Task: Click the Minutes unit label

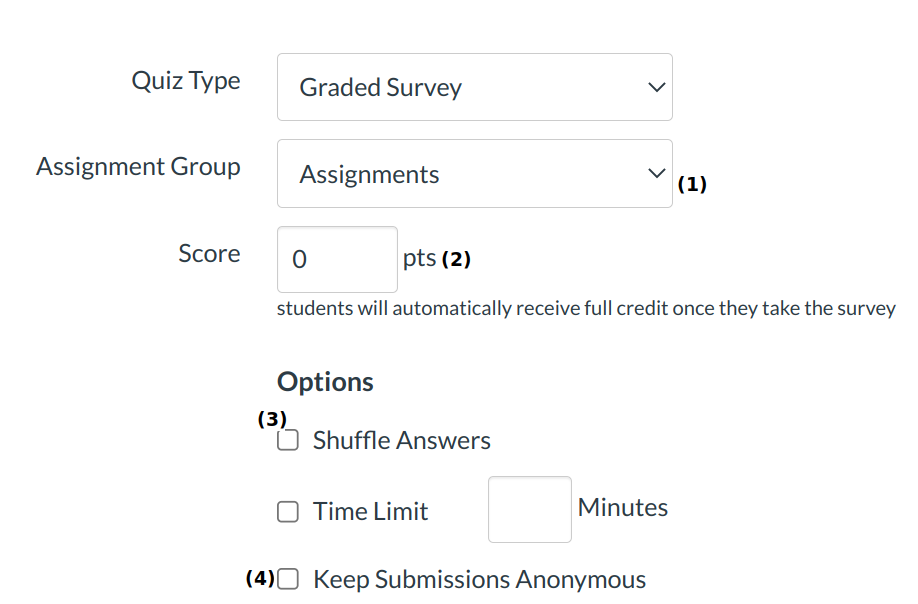Action: [x=622, y=508]
